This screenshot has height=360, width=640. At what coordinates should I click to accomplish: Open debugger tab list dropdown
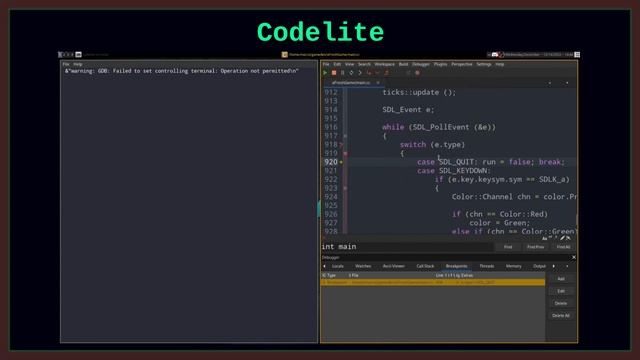567,266
